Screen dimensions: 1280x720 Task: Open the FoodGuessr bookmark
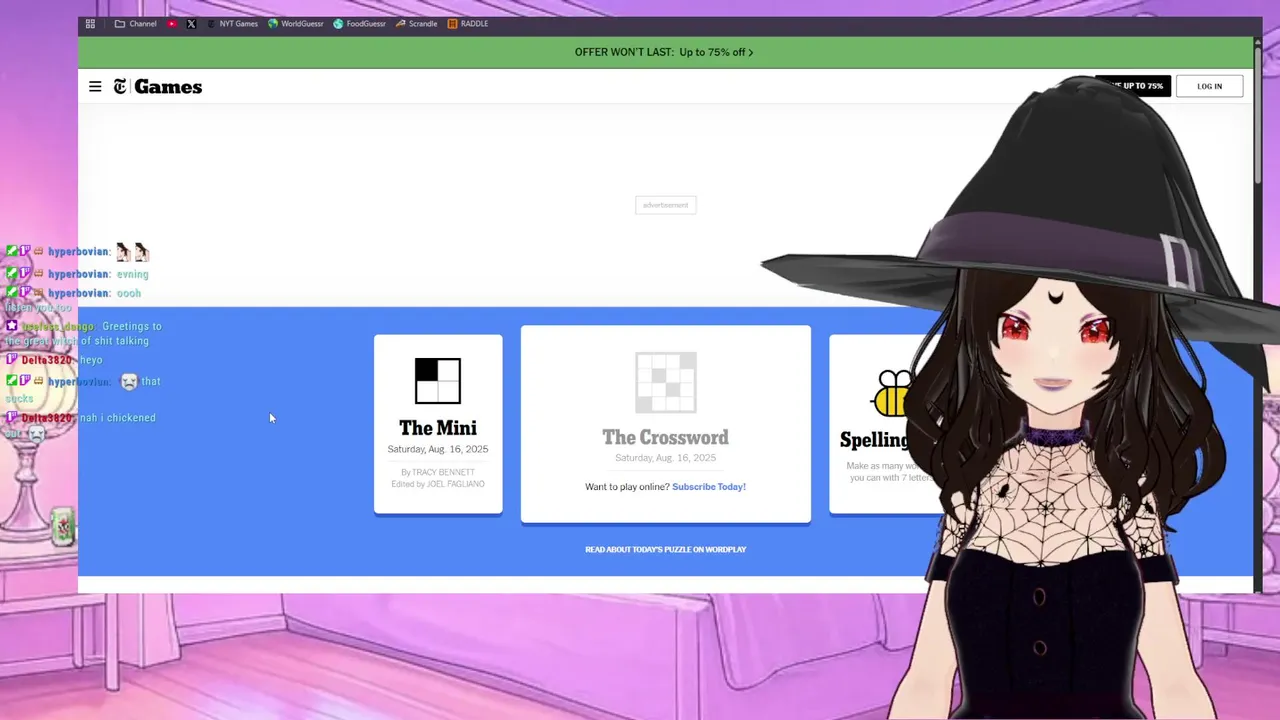(x=360, y=24)
